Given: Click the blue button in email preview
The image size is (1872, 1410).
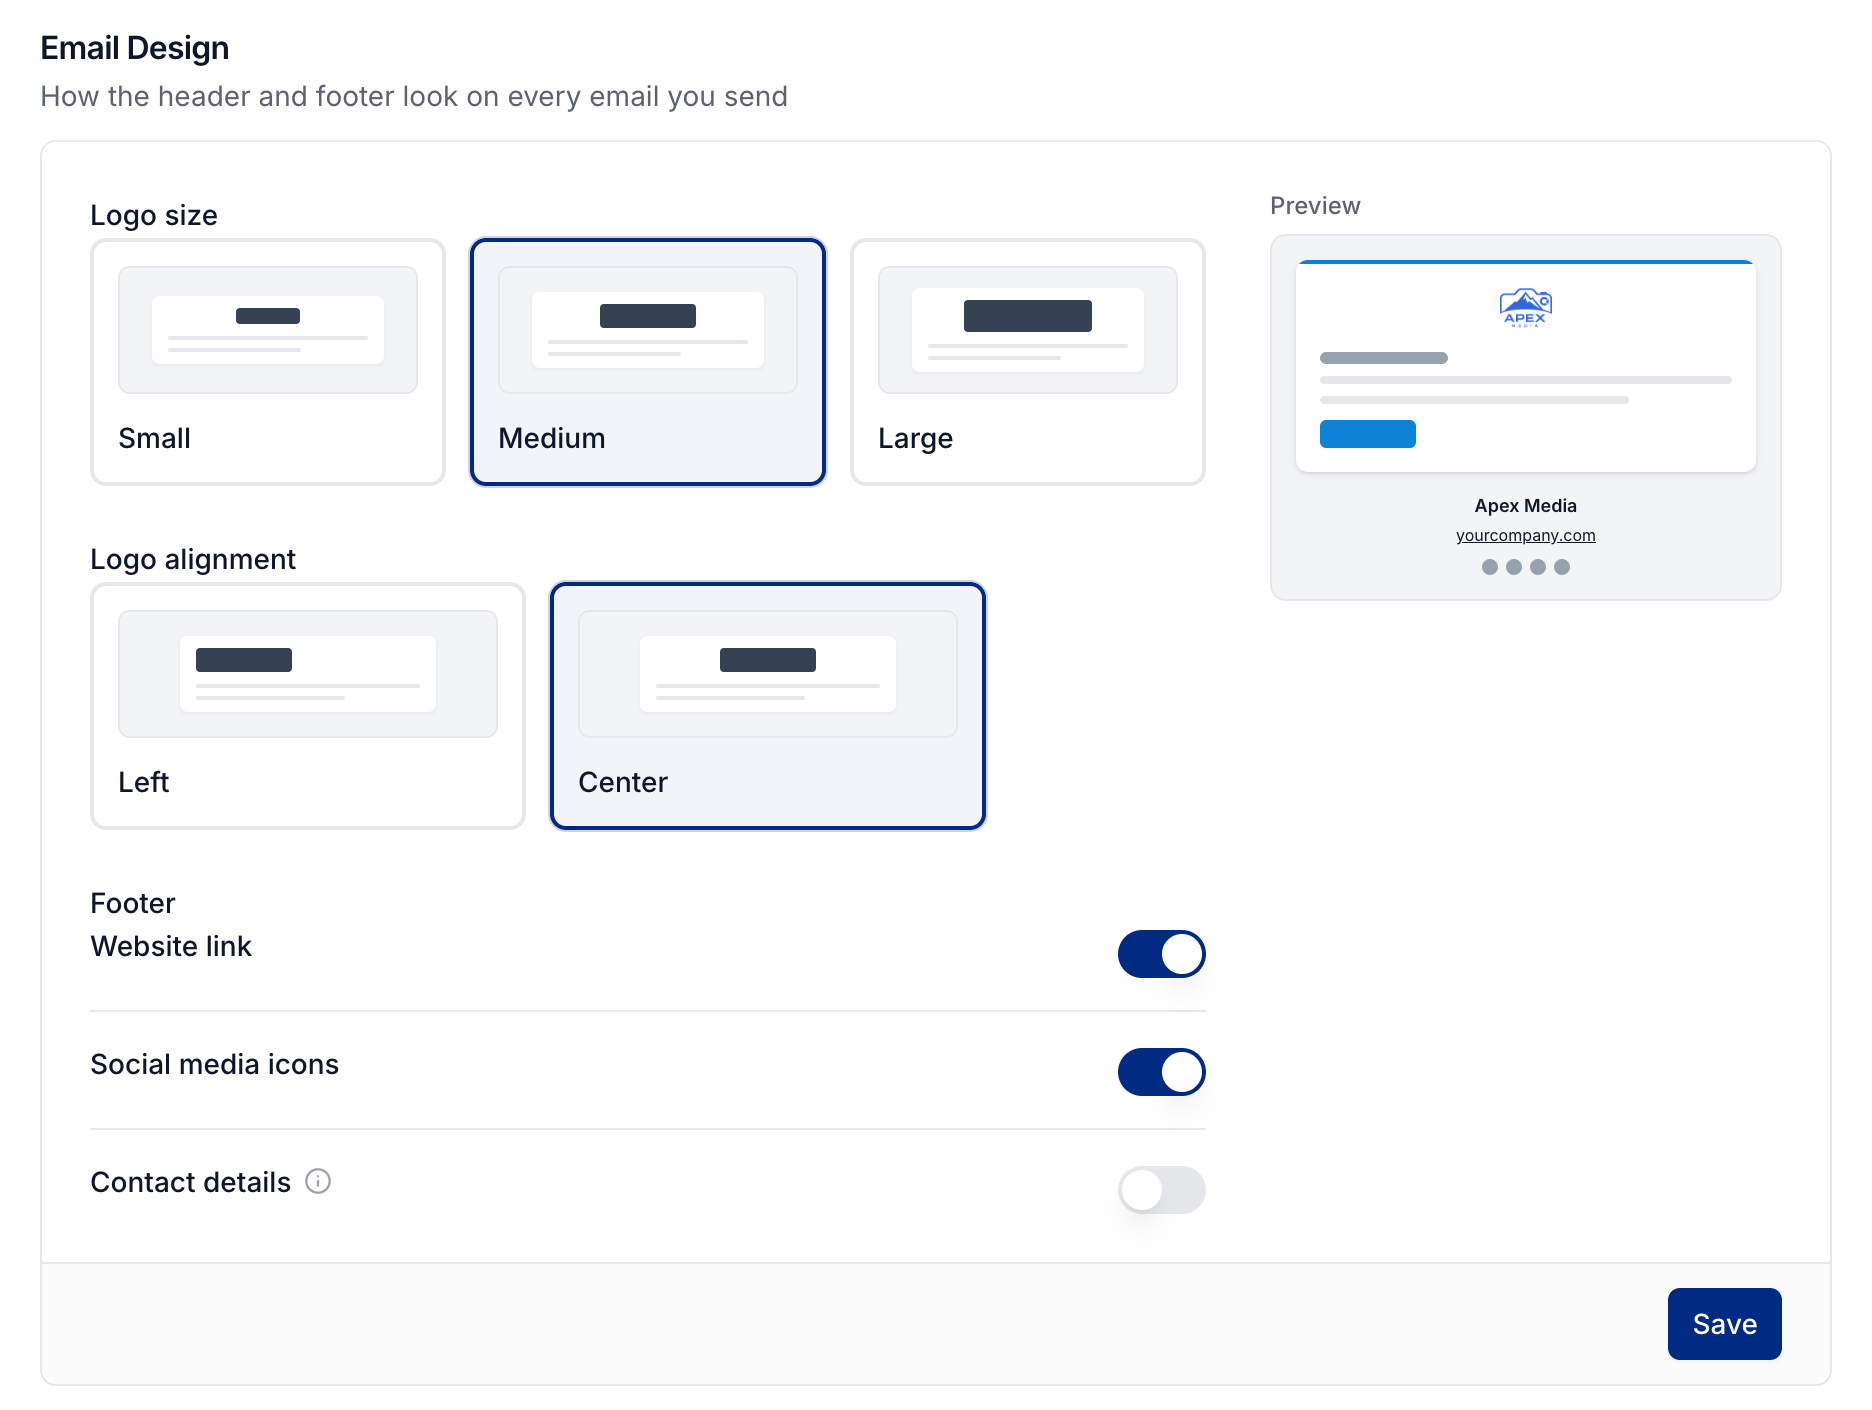Looking at the screenshot, I should (x=1367, y=434).
